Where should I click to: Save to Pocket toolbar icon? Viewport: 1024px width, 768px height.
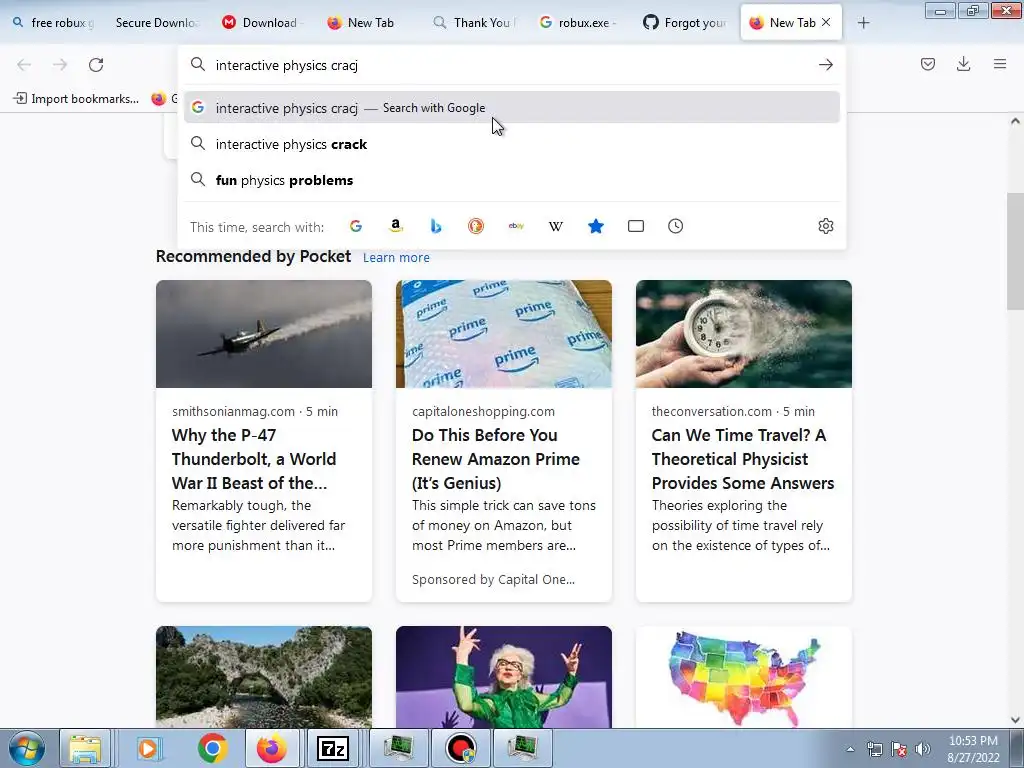[x=928, y=64]
